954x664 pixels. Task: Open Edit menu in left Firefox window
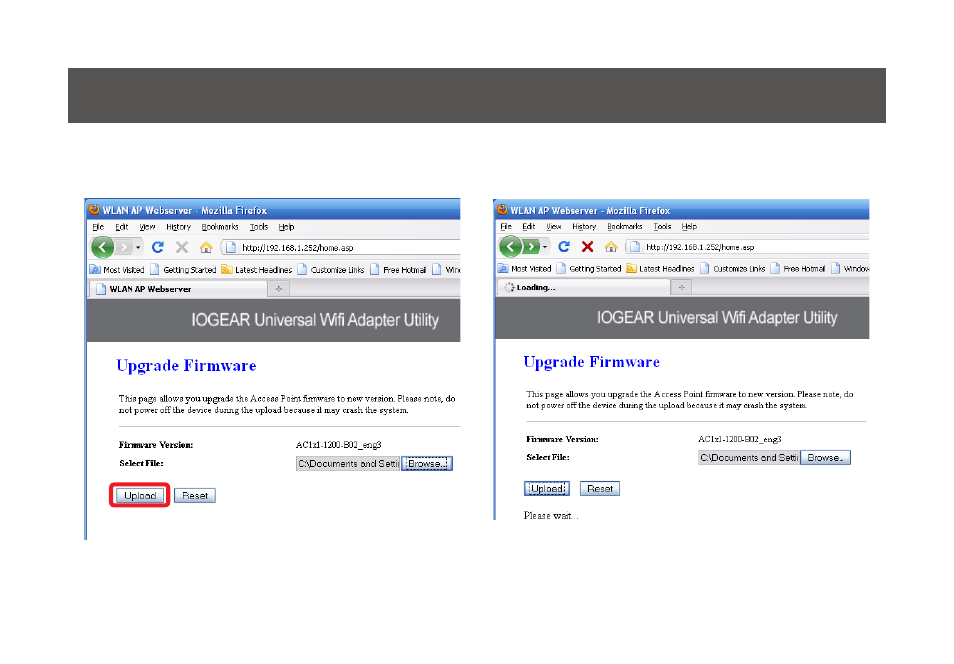(122, 227)
